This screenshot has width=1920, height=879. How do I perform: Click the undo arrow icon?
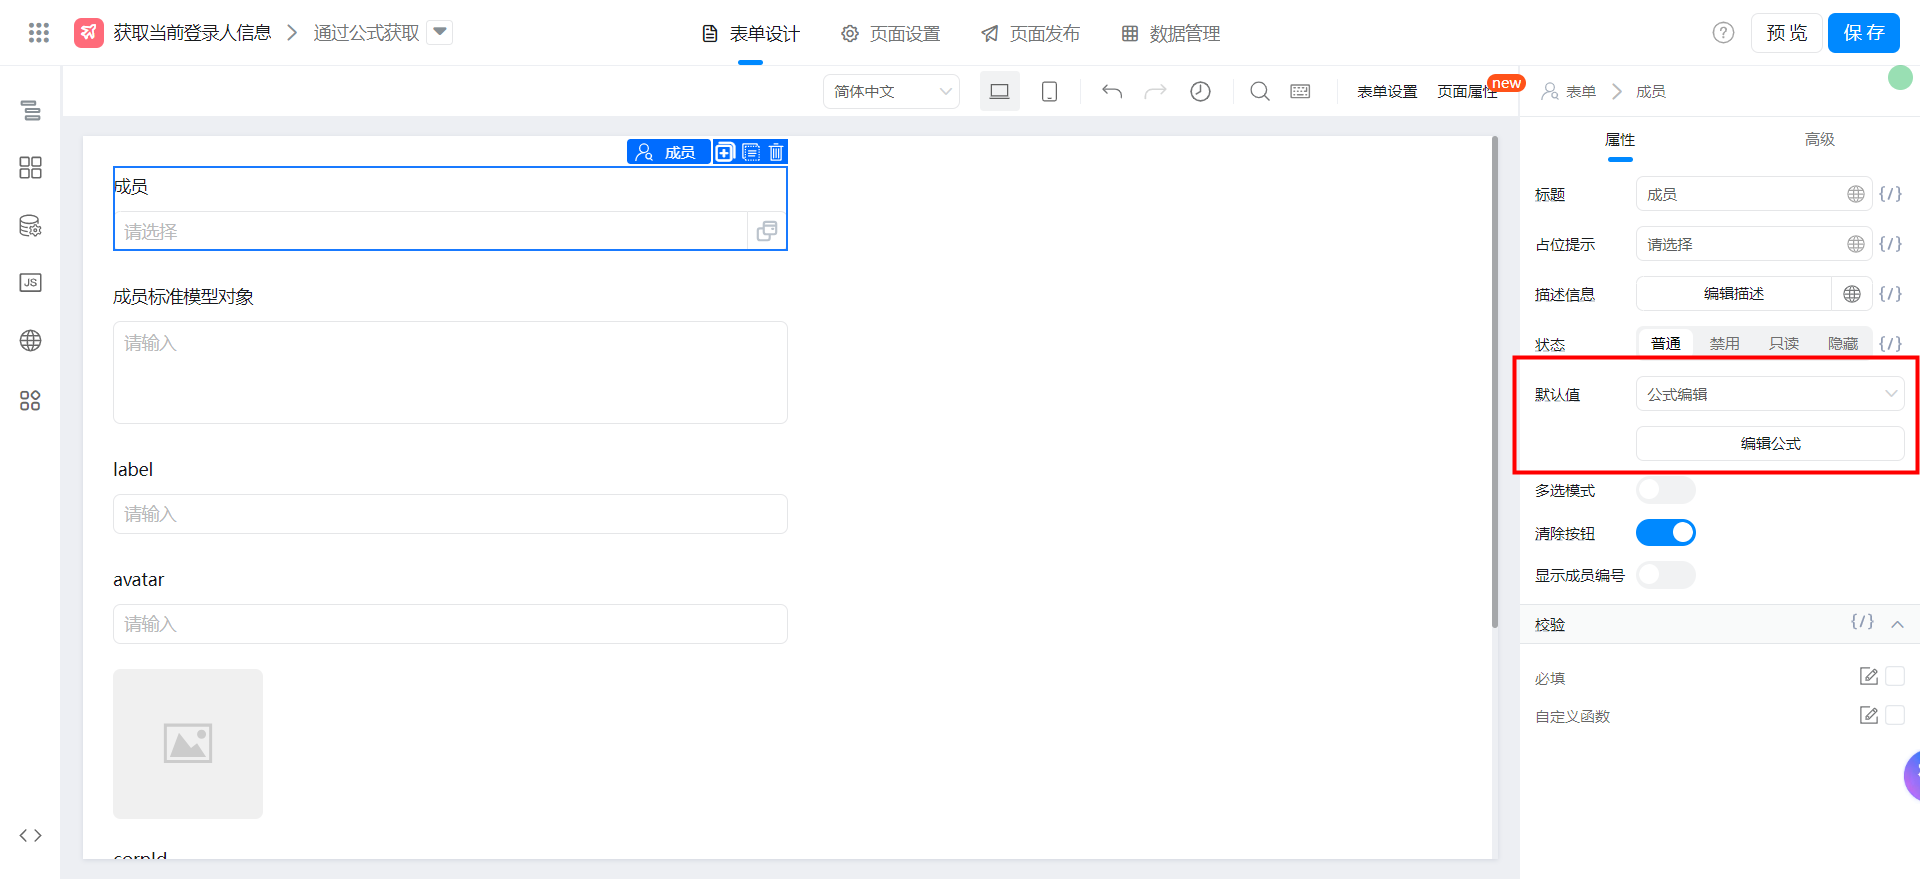(1111, 91)
